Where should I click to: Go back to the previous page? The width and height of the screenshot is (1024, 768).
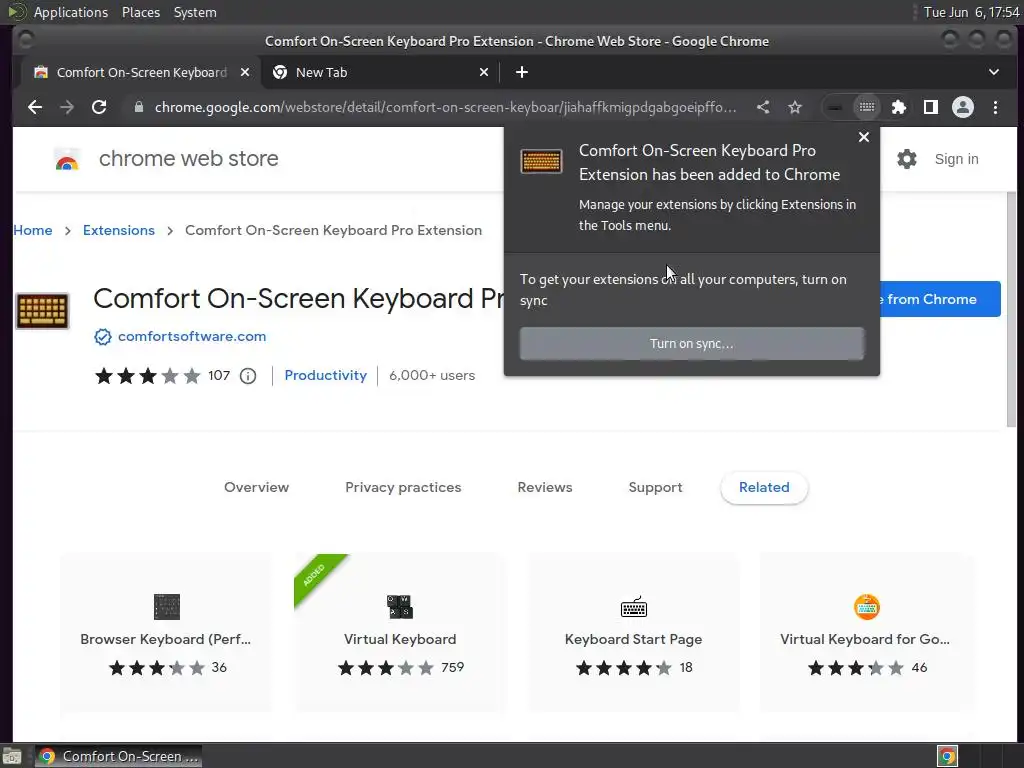(35, 107)
